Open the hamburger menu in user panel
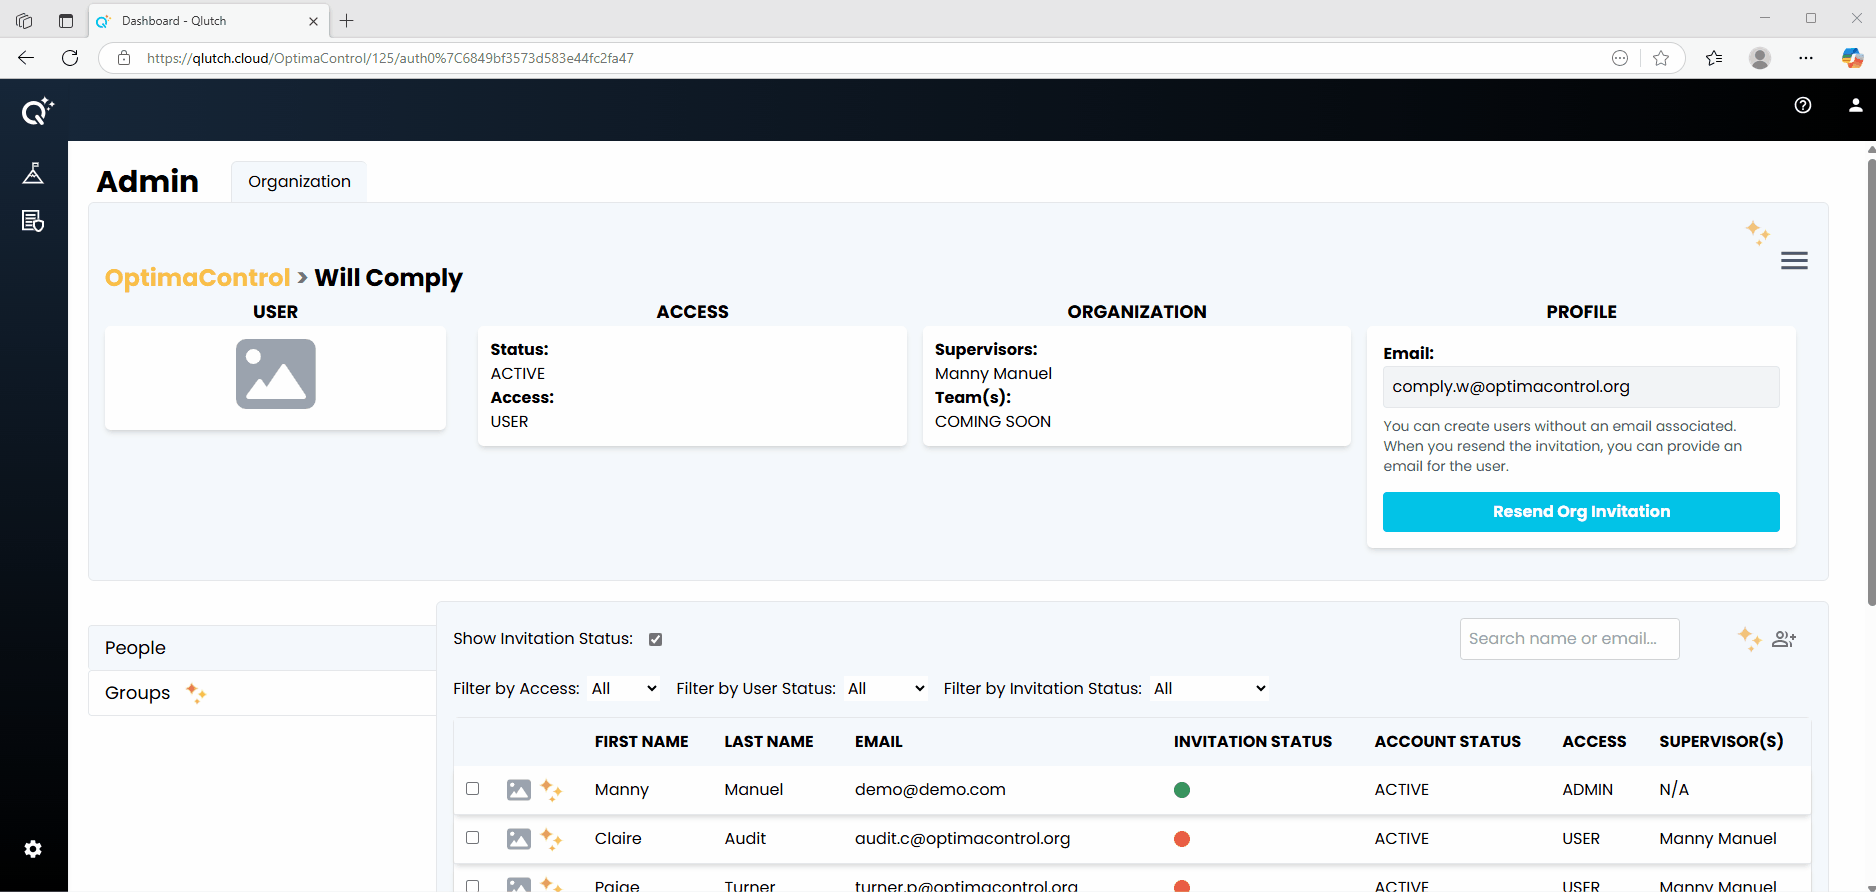This screenshot has width=1876, height=892. coord(1793,261)
